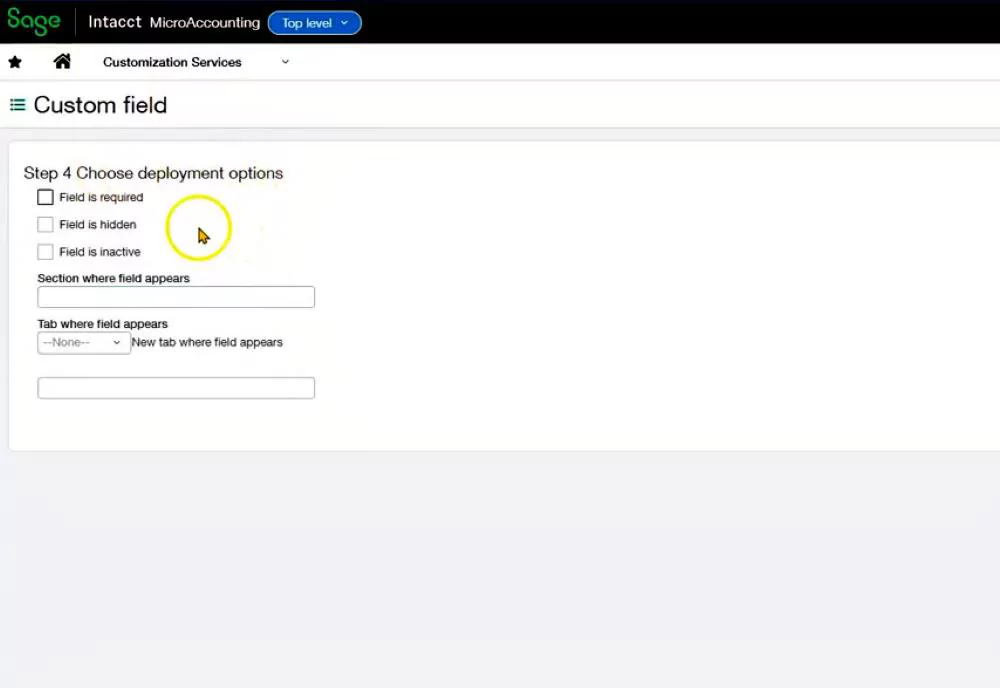Open the favorites star icon
Screen dimensions: 1000x688
15,62
